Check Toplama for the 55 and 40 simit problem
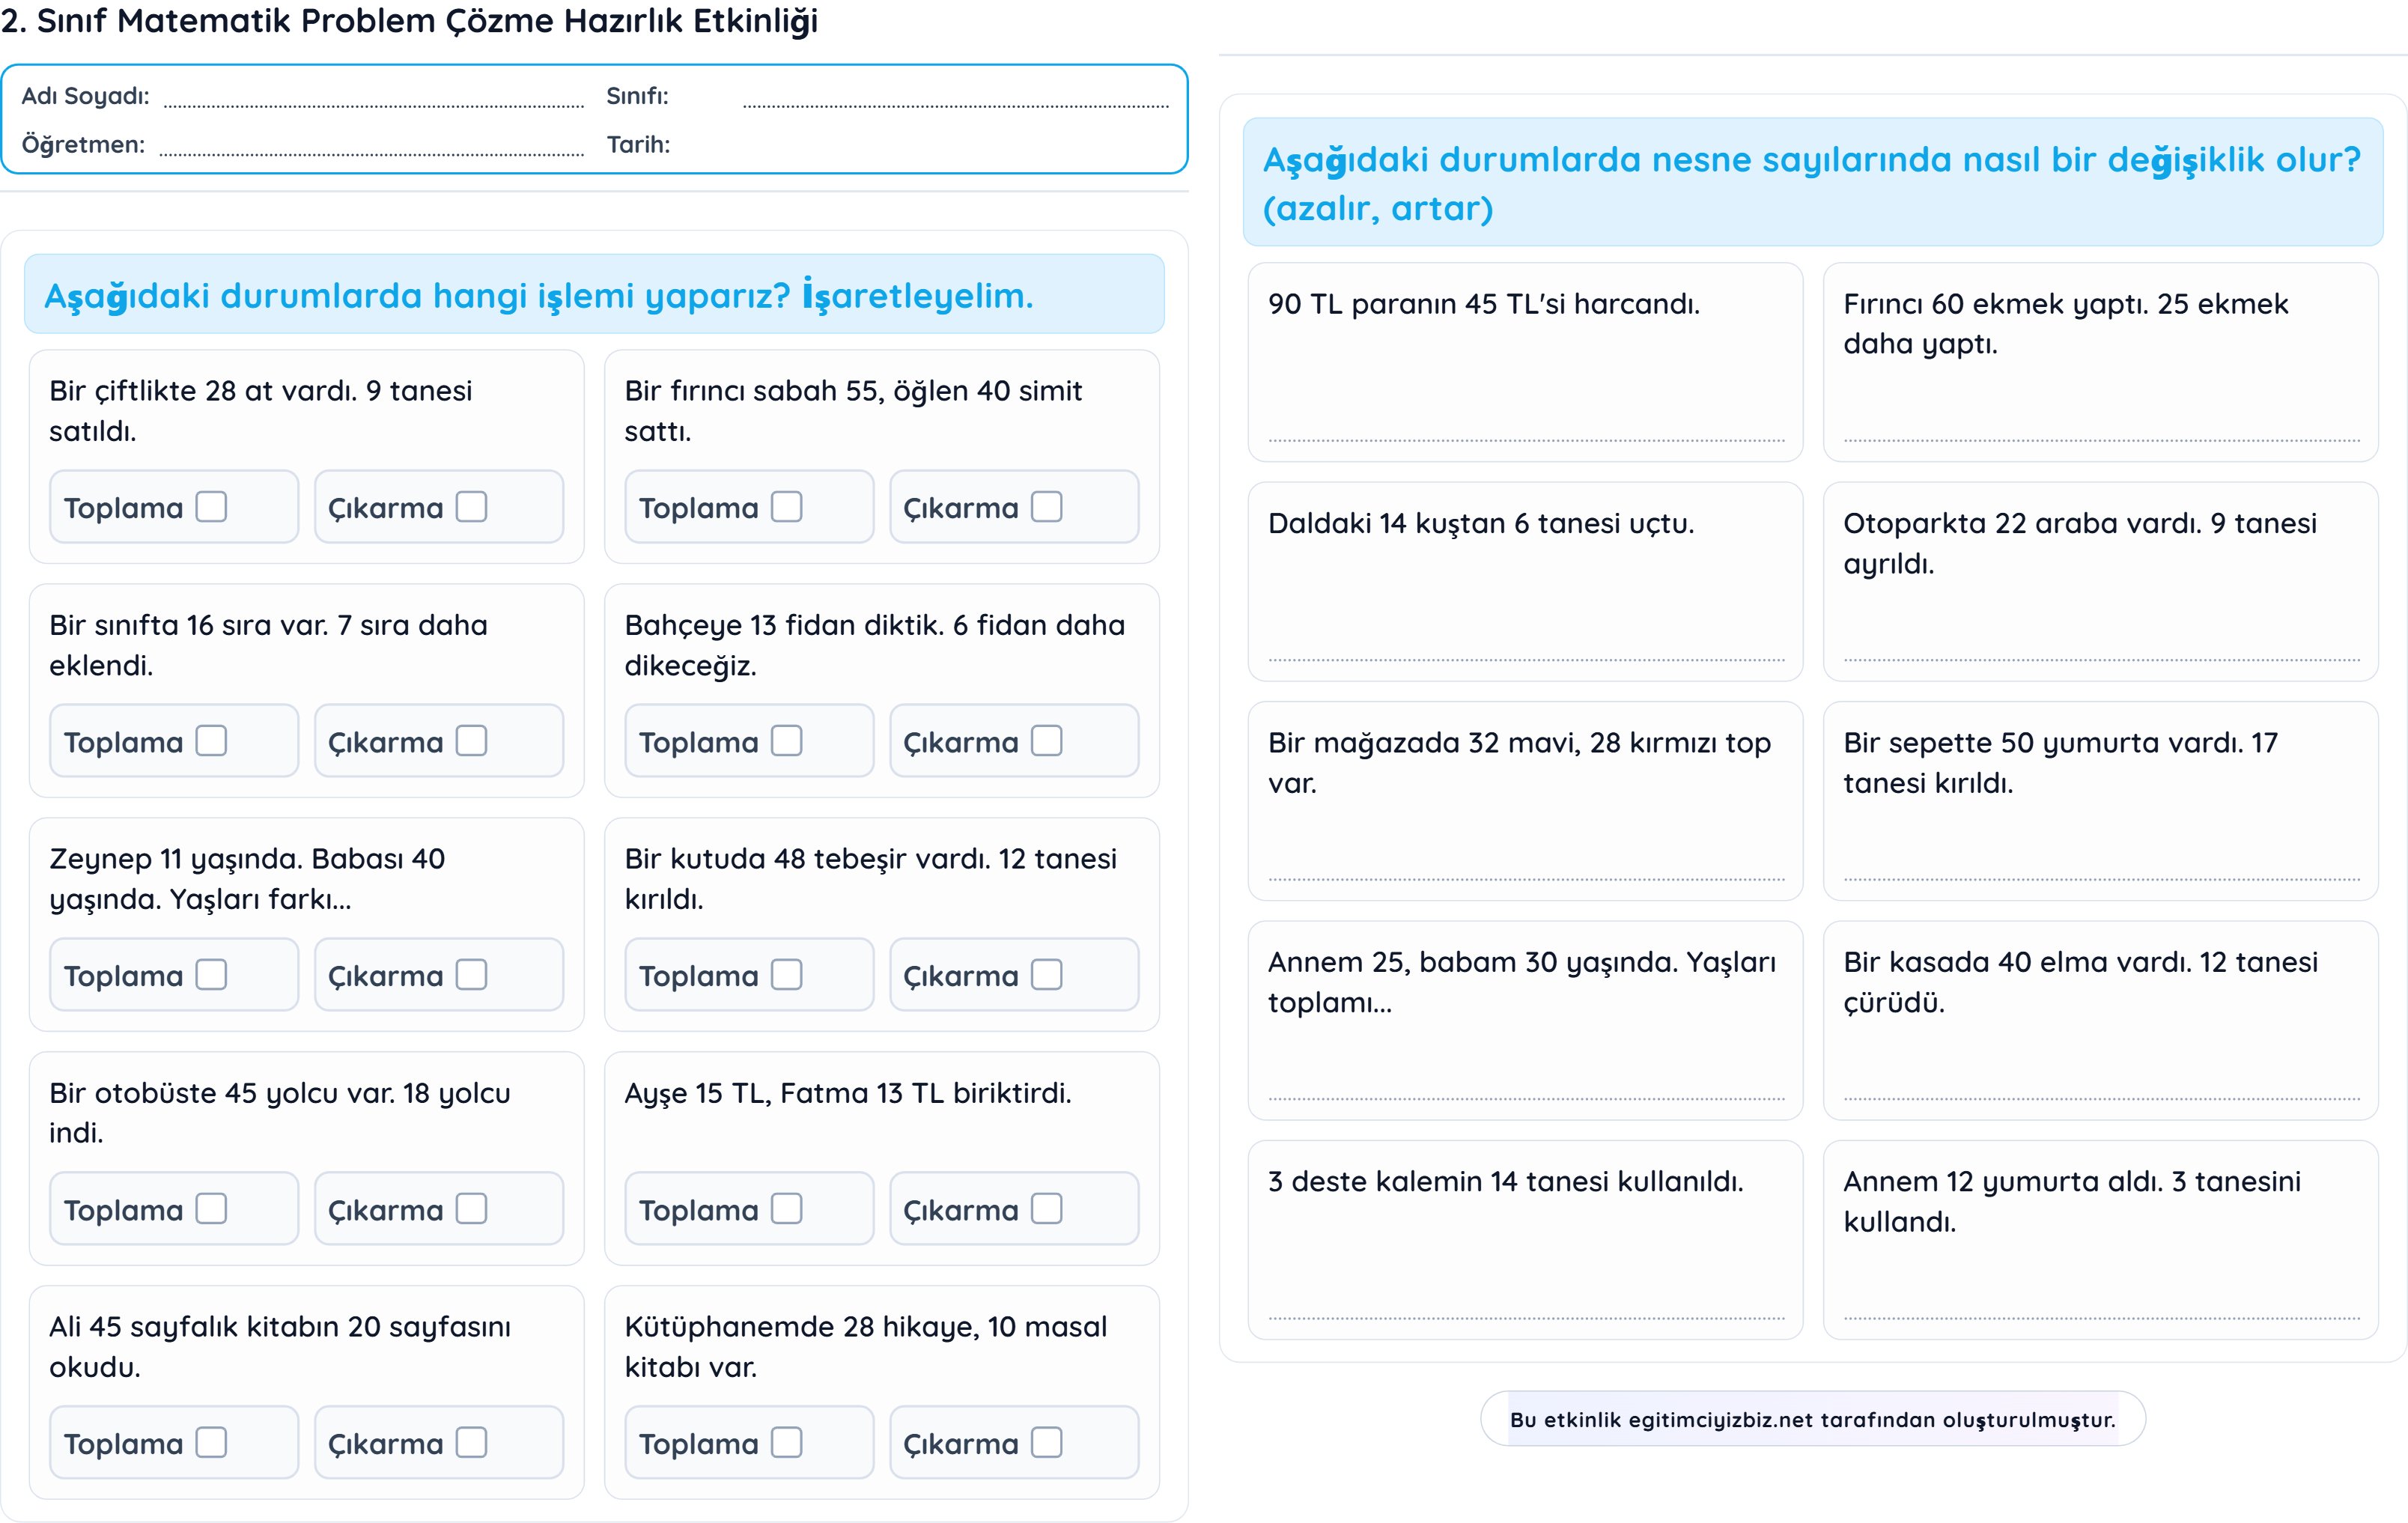 pyautogui.click(x=787, y=507)
